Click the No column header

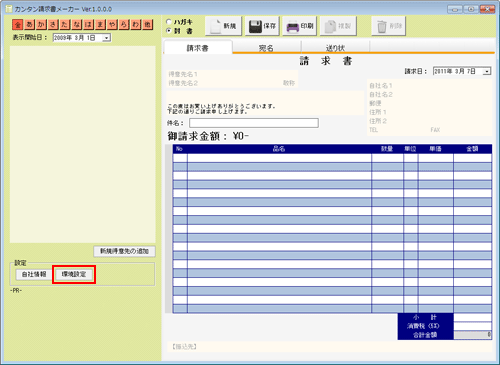(x=180, y=149)
